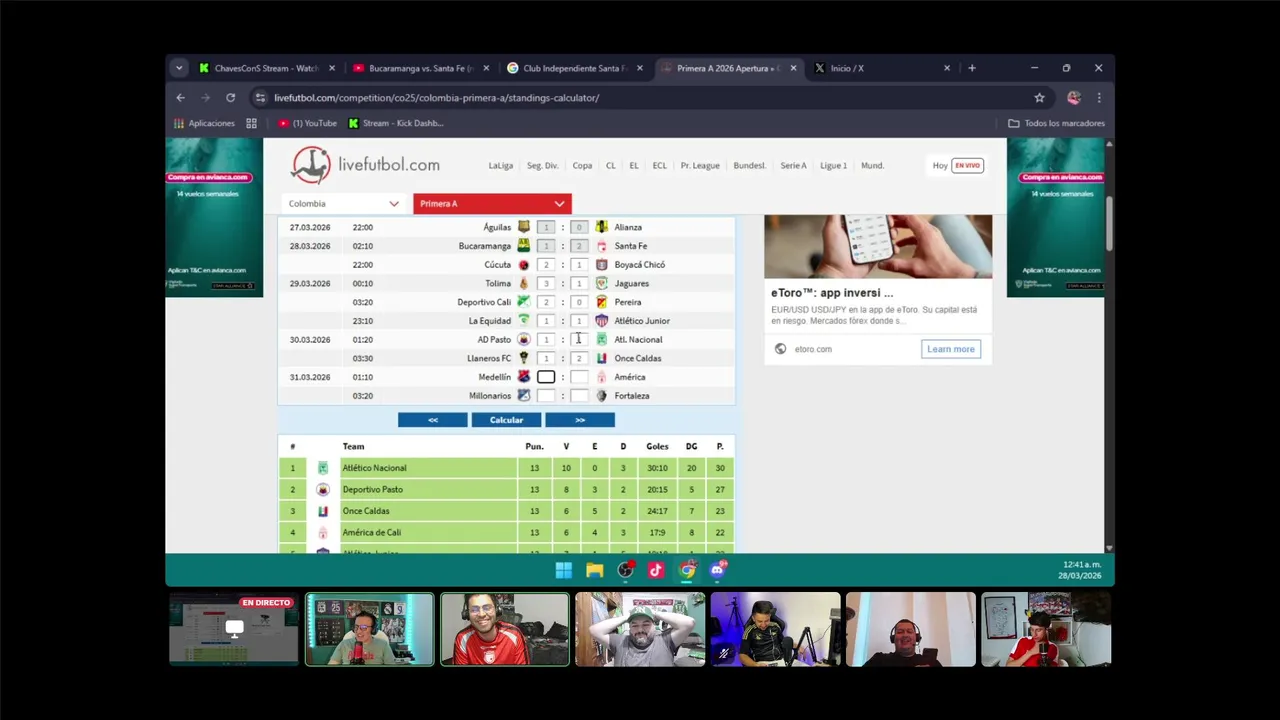The height and width of the screenshot is (720, 1280).
Task: Open the LaLiga menu item
Action: point(501,165)
